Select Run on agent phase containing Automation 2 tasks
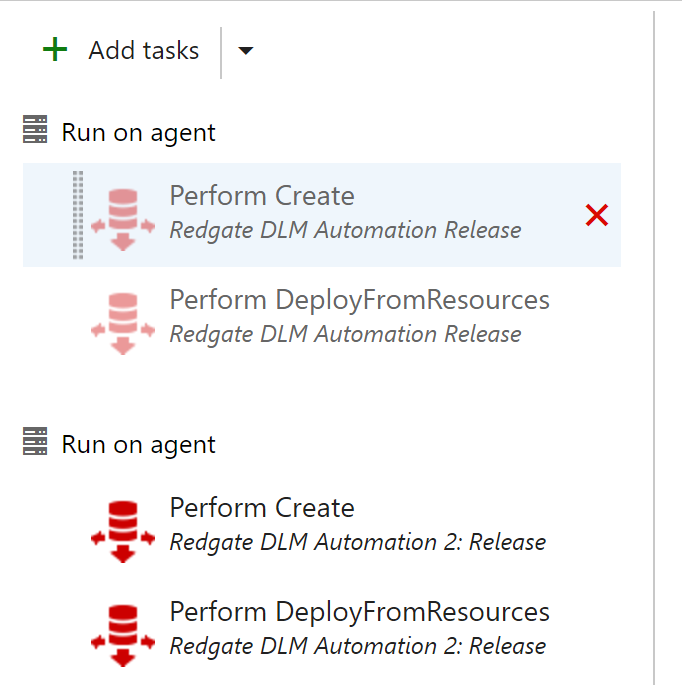Screen dimensions: 682x685 click(x=138, y=444)
